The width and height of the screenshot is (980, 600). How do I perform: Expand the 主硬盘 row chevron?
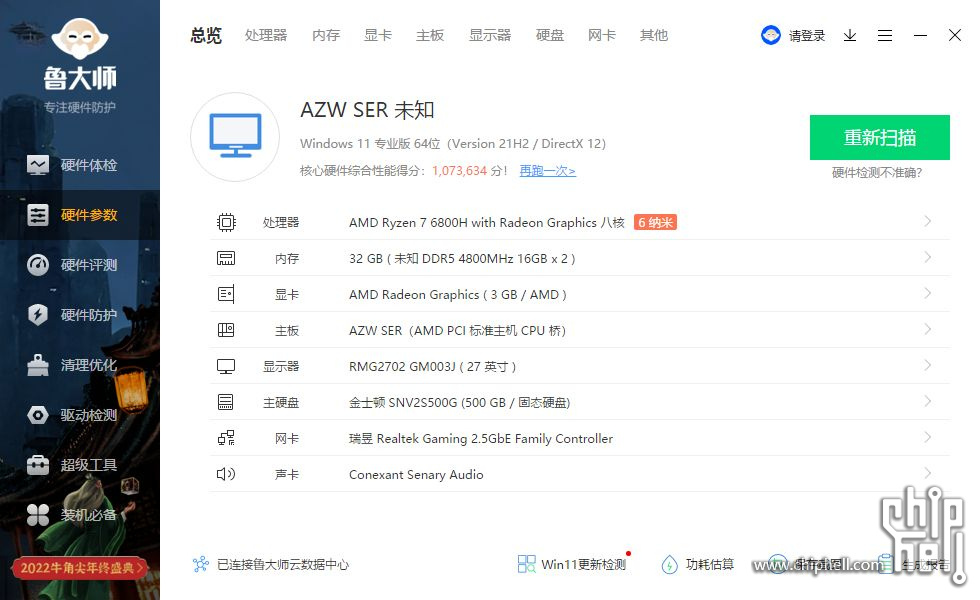pyautogui.click(x=928, y=401)
